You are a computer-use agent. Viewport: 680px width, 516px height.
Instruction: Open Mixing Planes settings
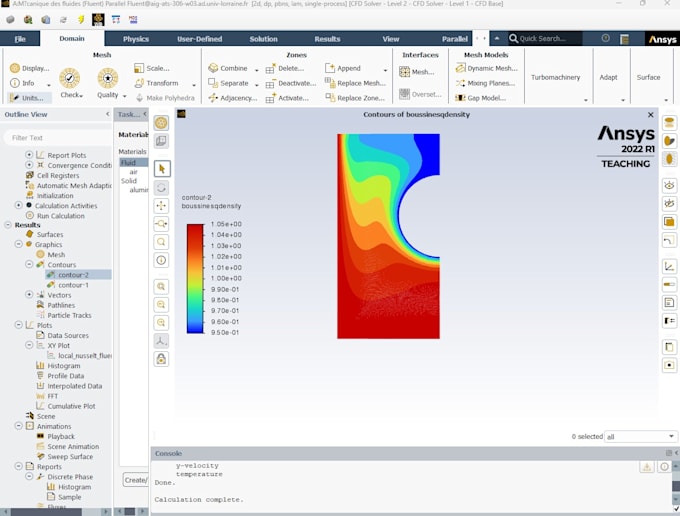(x=485, y=83)
